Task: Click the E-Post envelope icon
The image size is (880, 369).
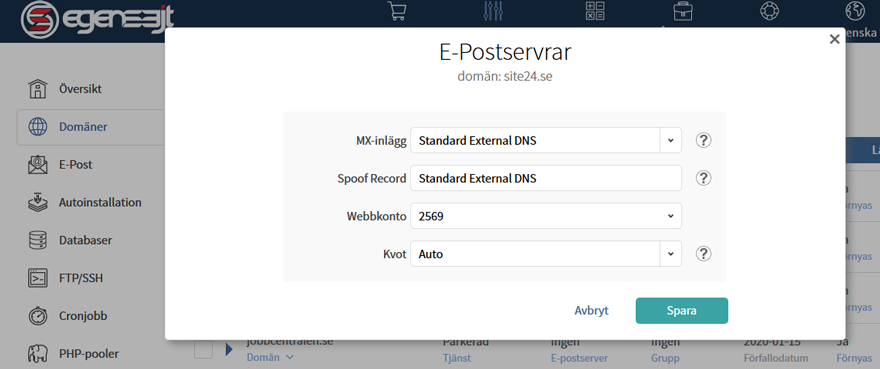Action: 38,165
